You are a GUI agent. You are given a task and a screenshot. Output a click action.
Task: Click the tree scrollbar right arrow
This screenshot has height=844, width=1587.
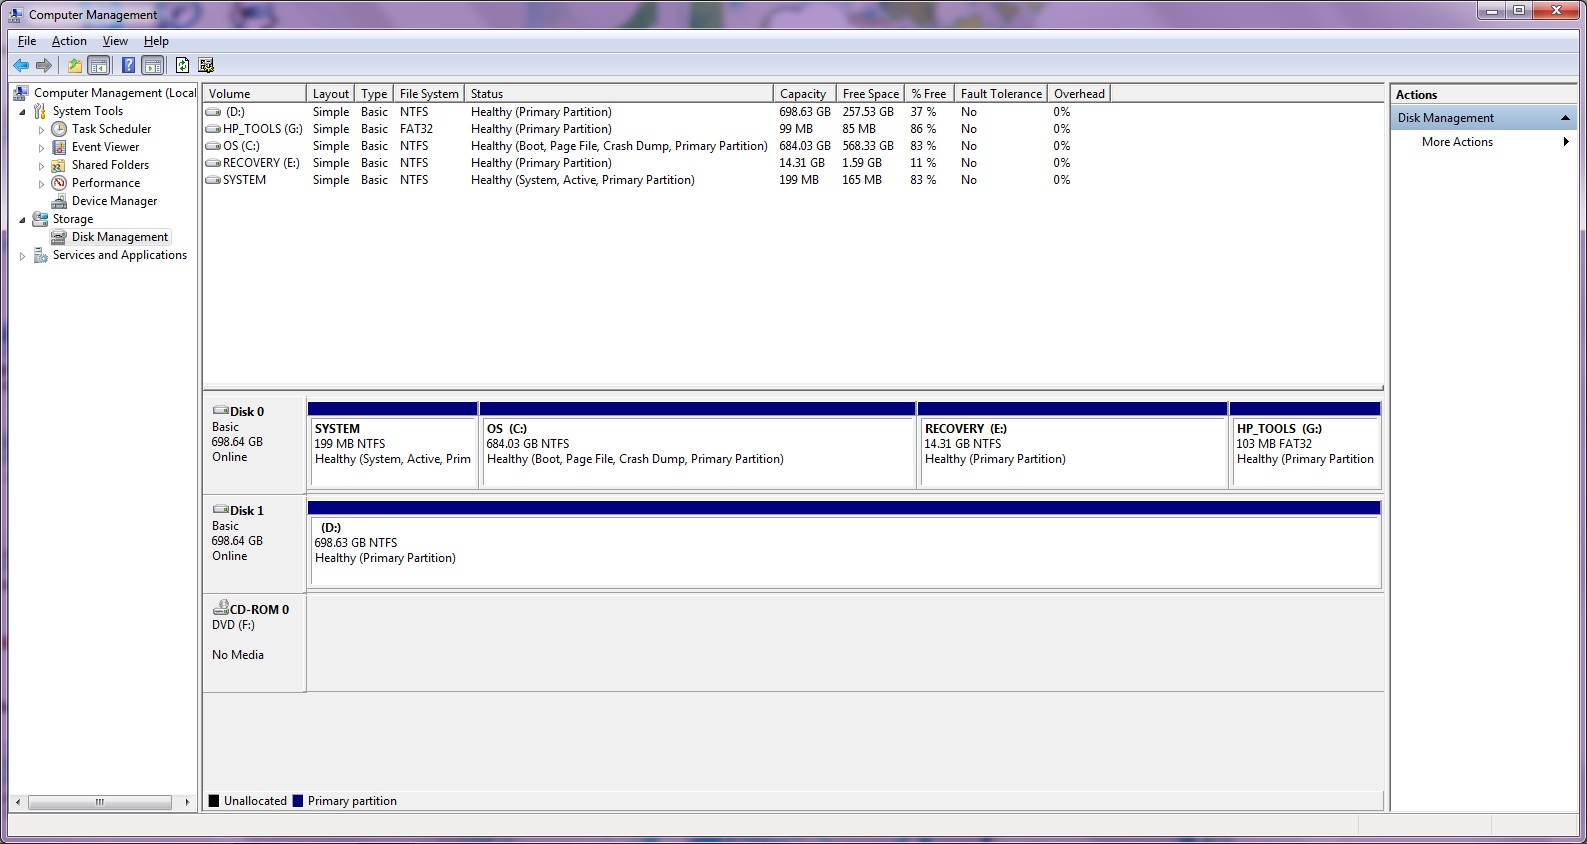coord(187,802)
